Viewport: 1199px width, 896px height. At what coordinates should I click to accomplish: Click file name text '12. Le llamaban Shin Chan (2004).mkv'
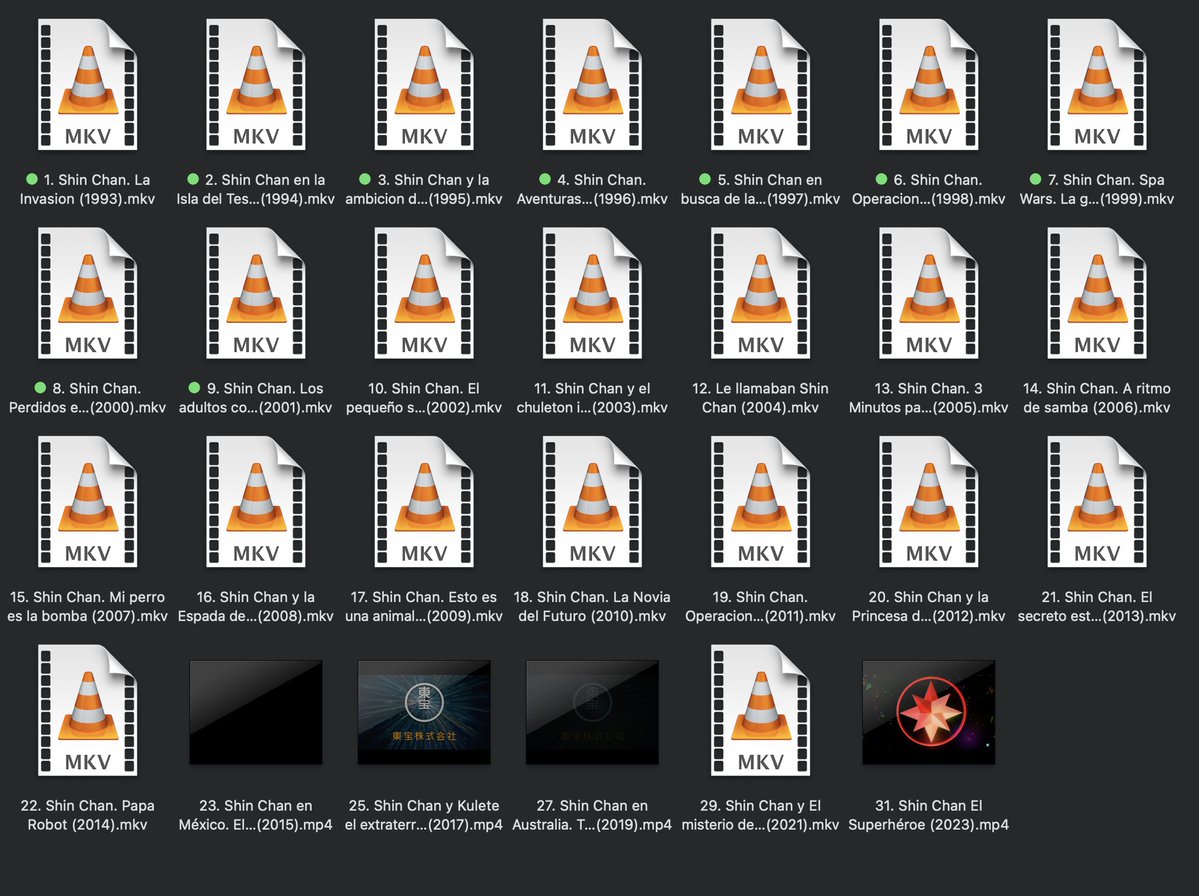pyautogui.click(x=760, y=398)
